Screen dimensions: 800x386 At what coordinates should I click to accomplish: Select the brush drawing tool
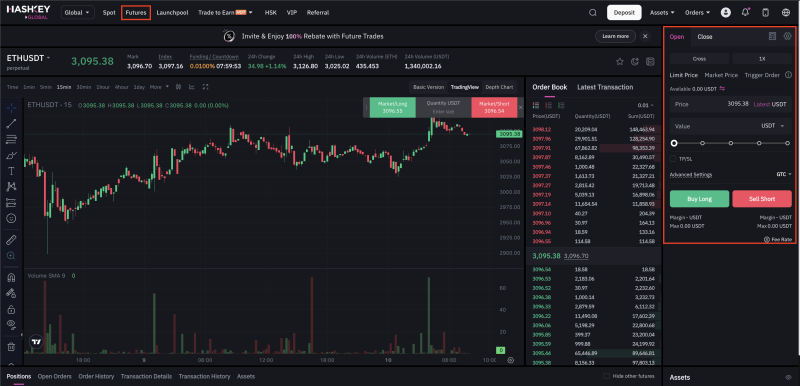click(x=11, y=155)
